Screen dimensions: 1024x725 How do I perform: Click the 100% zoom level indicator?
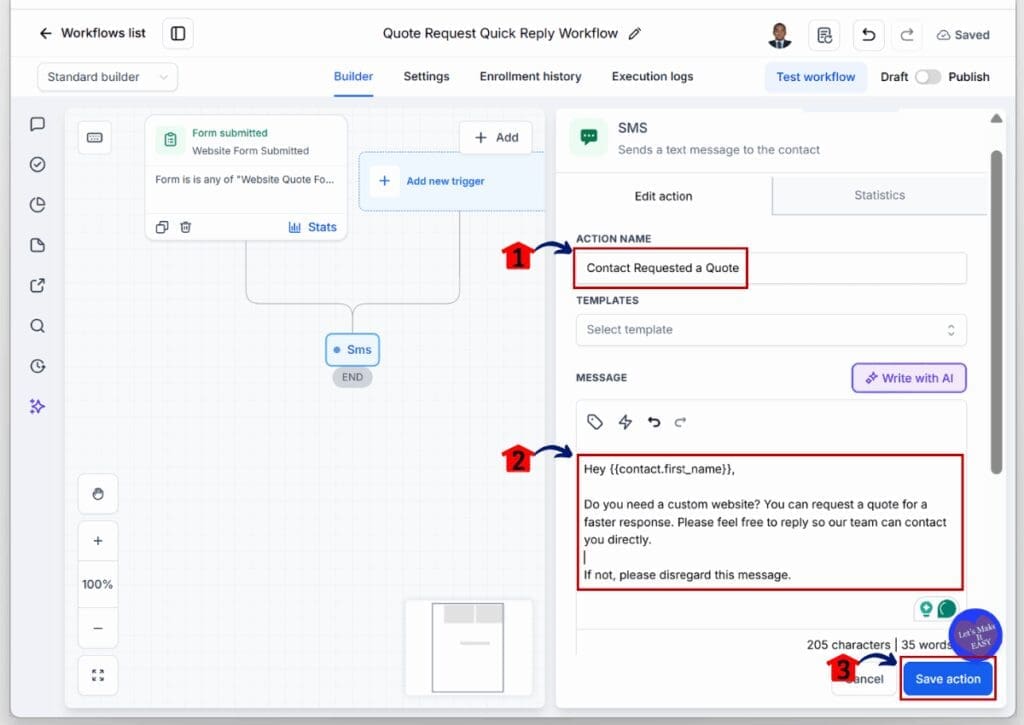tap(97, 585)
